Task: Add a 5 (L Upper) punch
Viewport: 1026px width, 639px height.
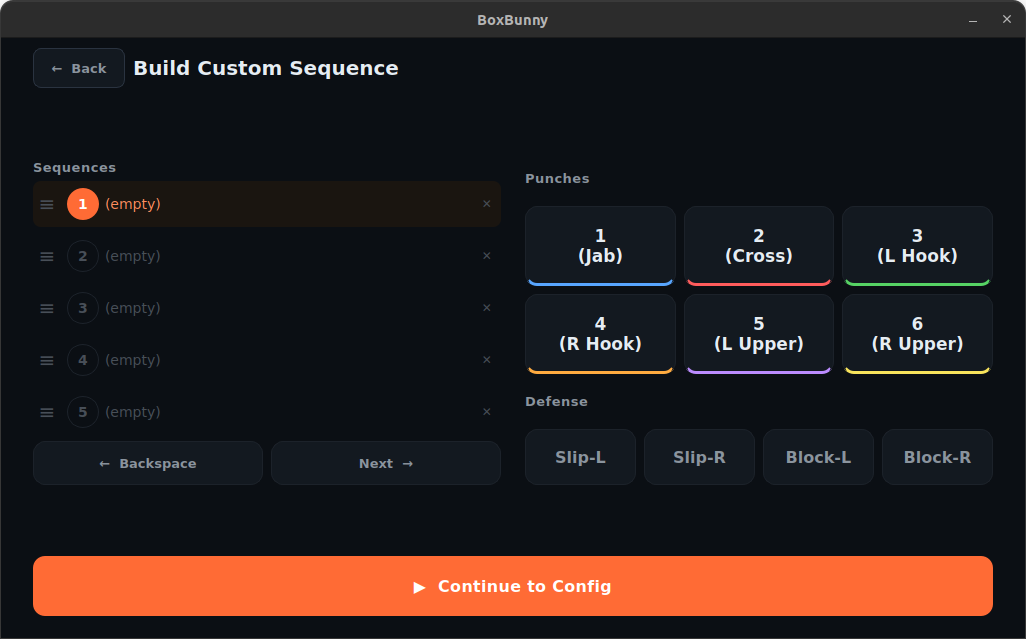Action: [758, 333]
